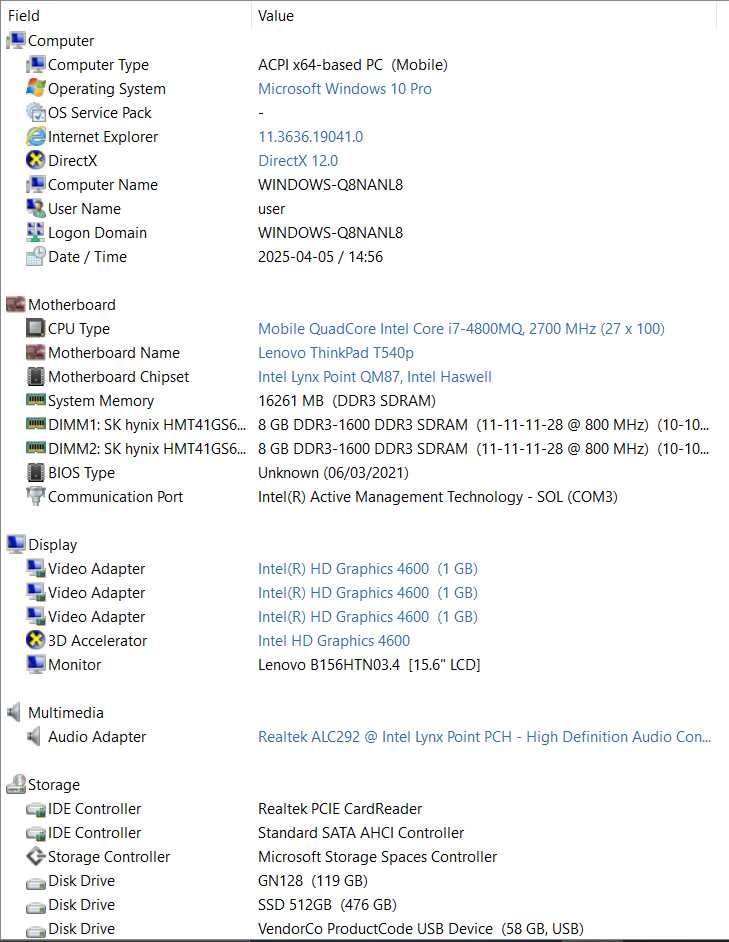Select the System Memory value 16261 MB
This screenshot has width=729, height=942.
tap(347, 401)
